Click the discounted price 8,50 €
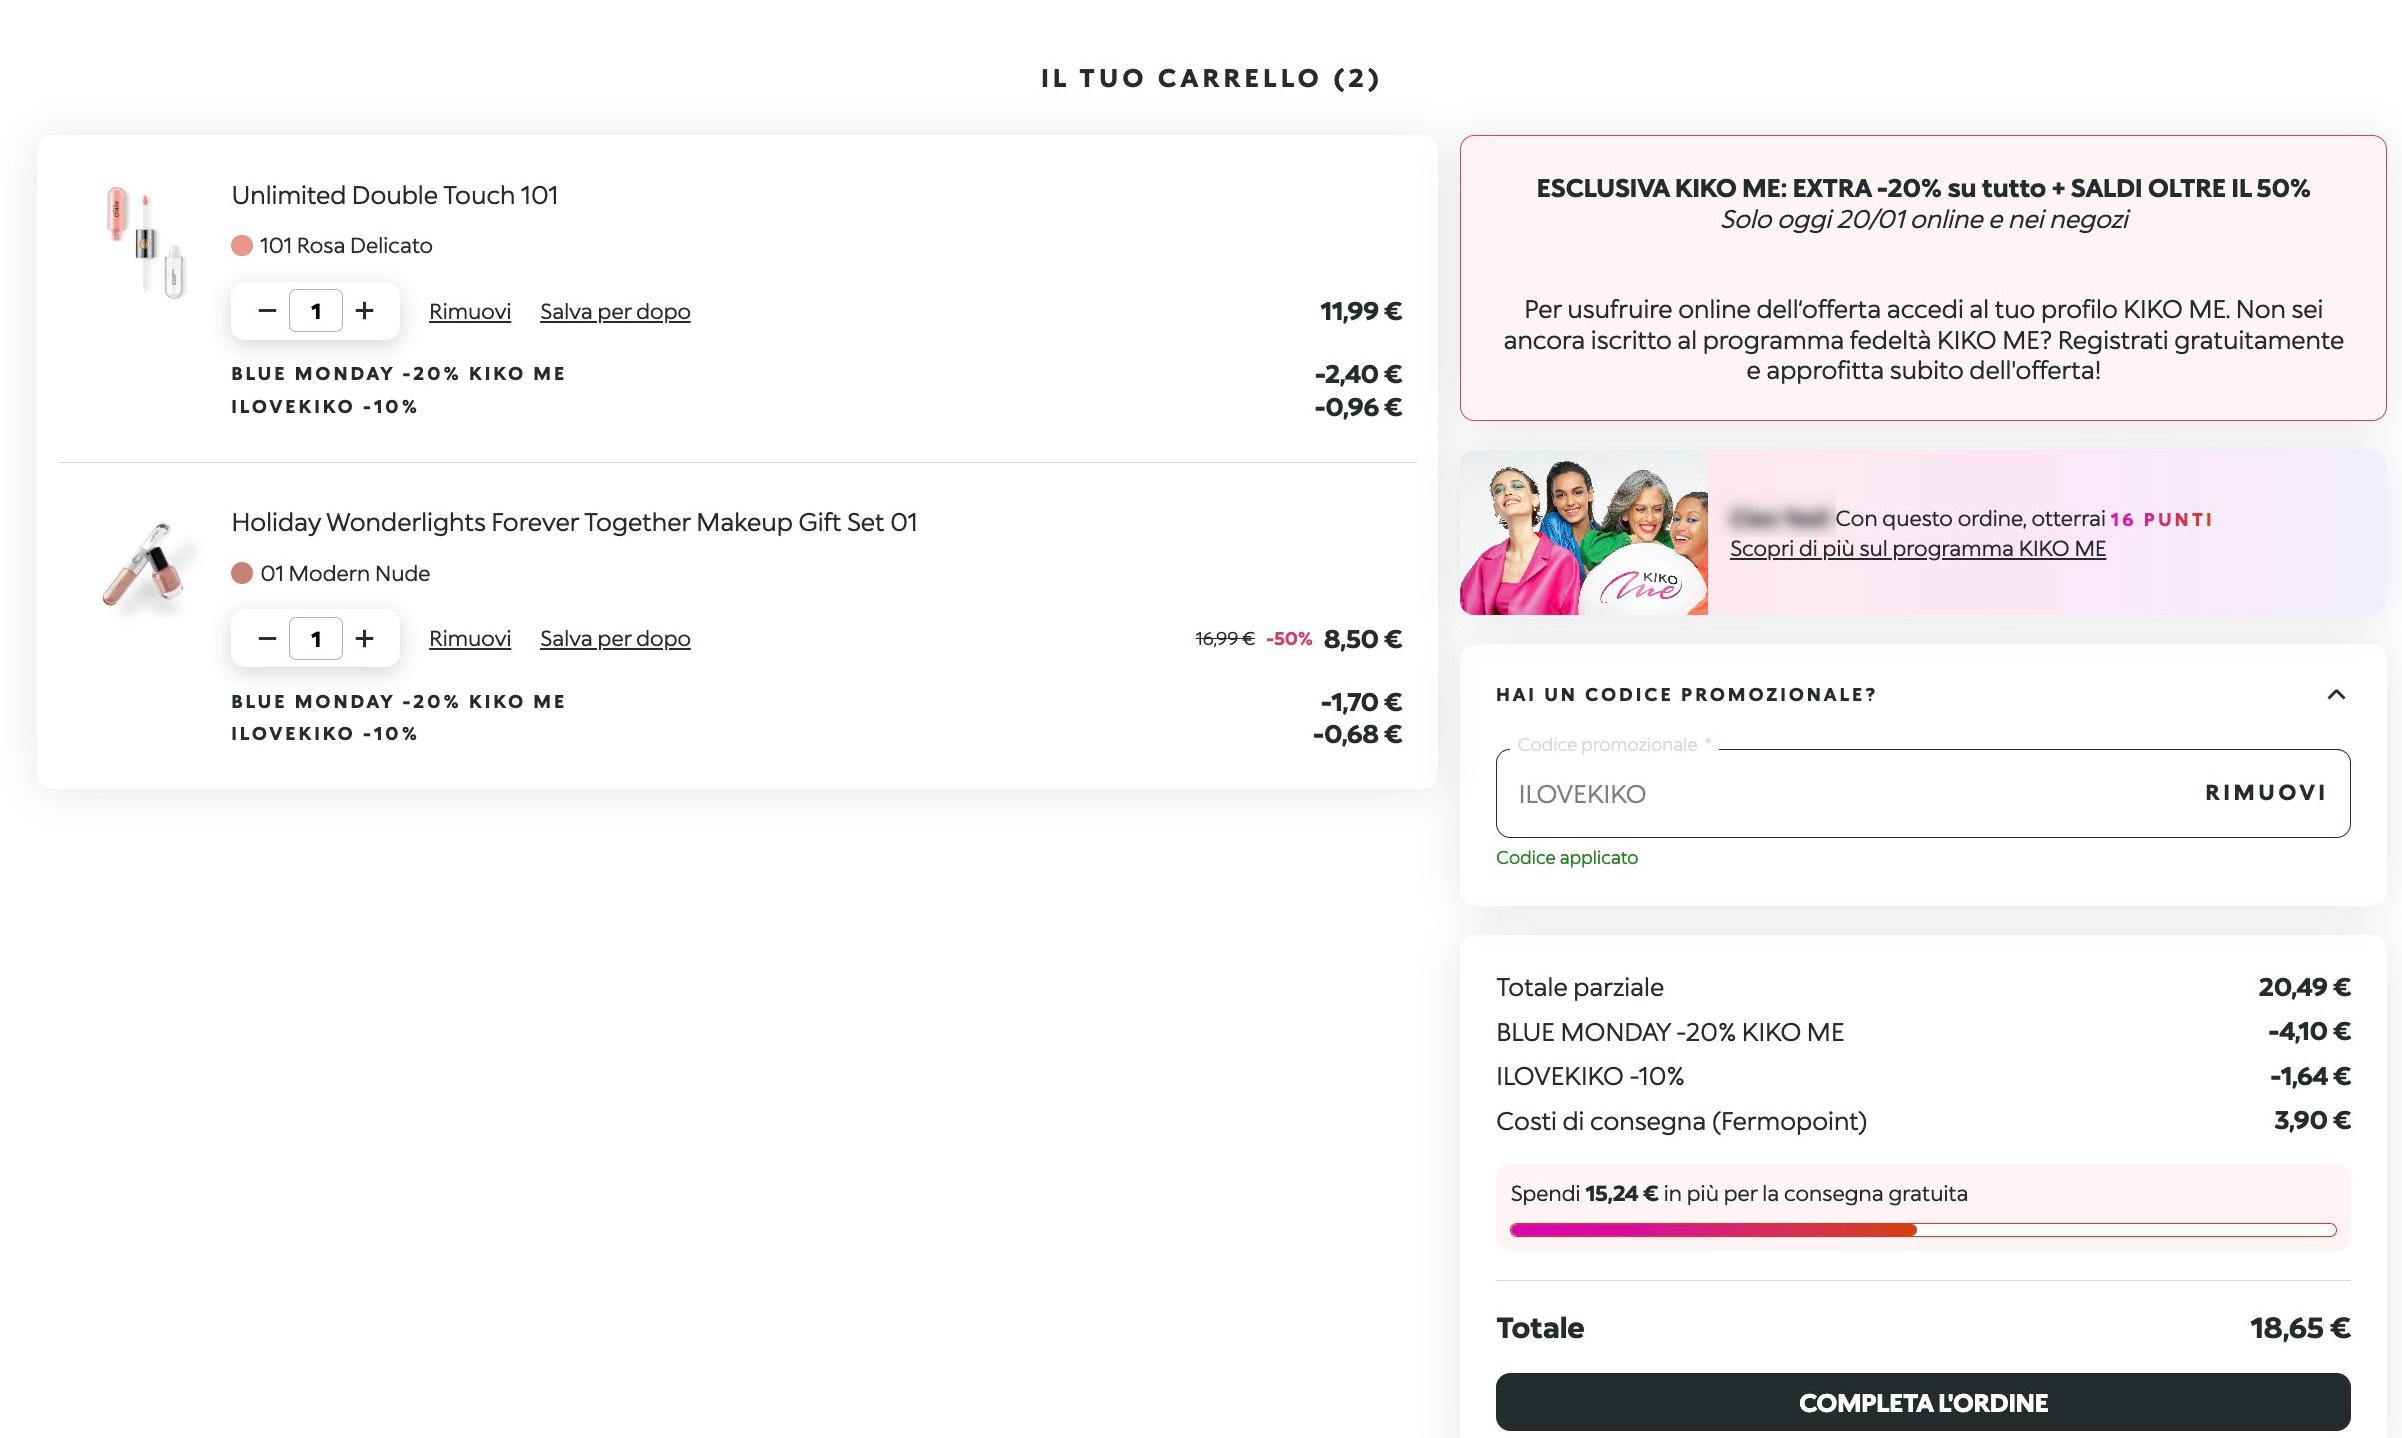The height and width of the screenshot is (1438, 2402). pos(1363,639)
